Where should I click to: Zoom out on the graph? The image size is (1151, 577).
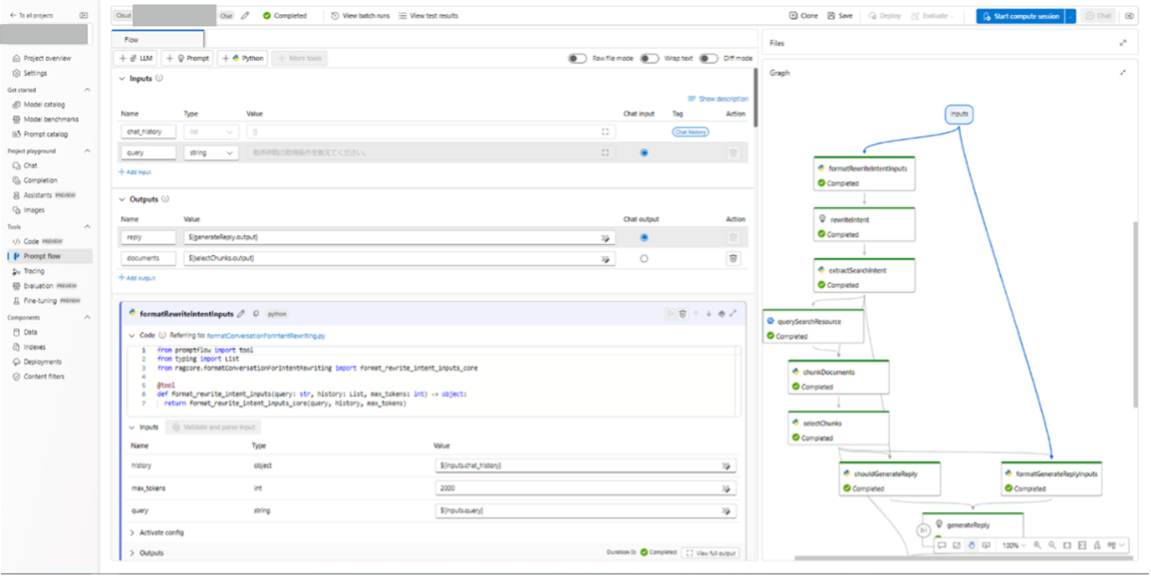[1052, 545]
